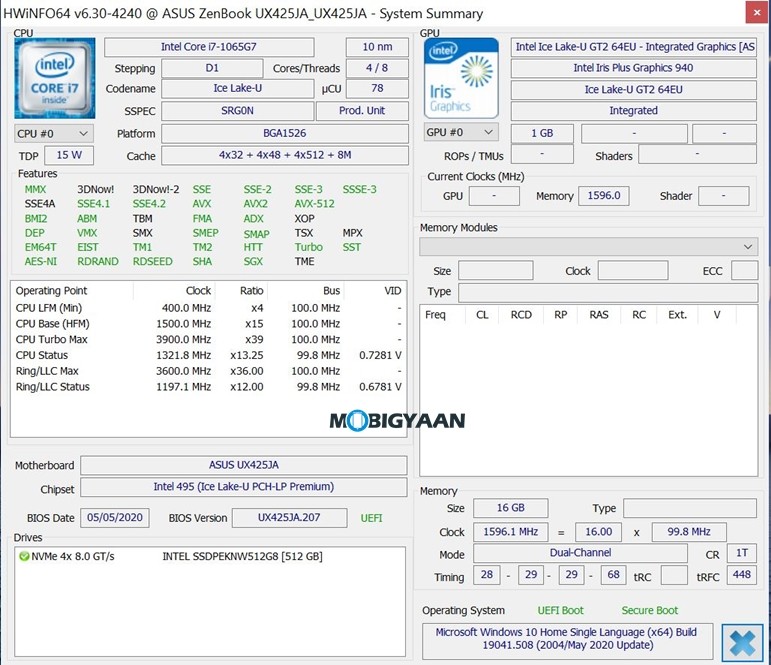
Task: Open the CPU #0 selector dropdown
Action: pos(54,134)
